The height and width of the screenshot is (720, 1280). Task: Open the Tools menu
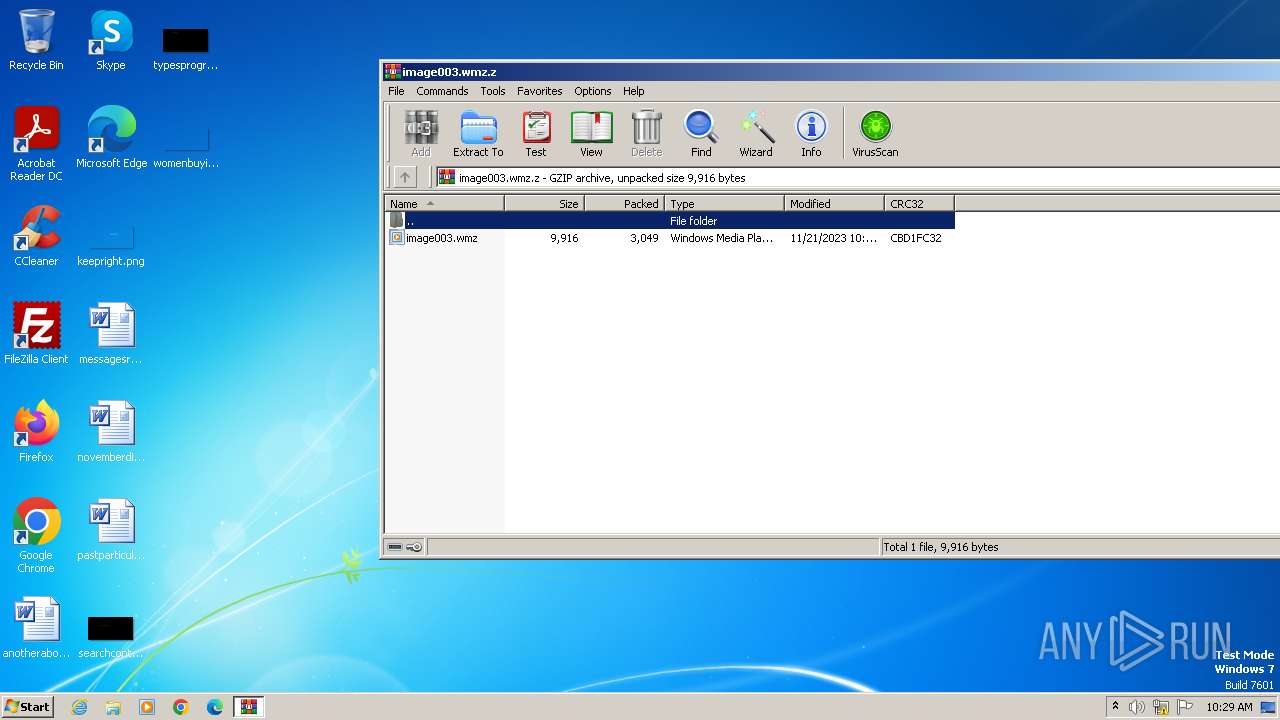(493, 91)
